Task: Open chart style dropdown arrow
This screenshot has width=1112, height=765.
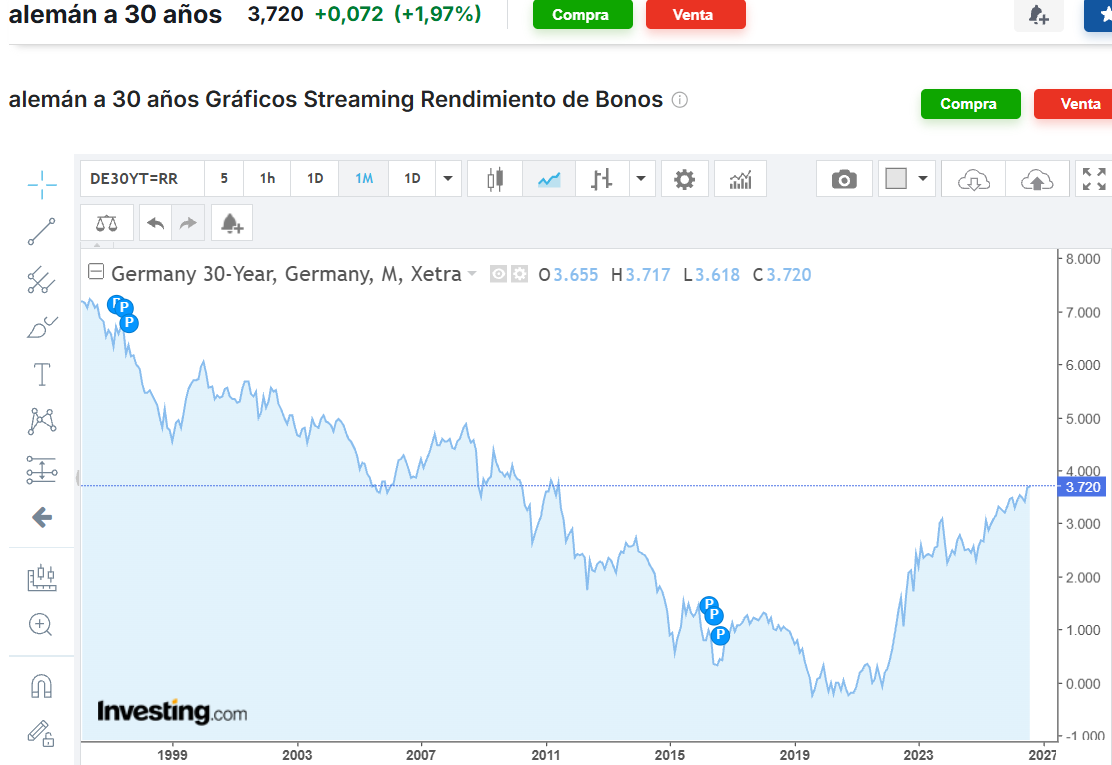Action: pos(641,179)
